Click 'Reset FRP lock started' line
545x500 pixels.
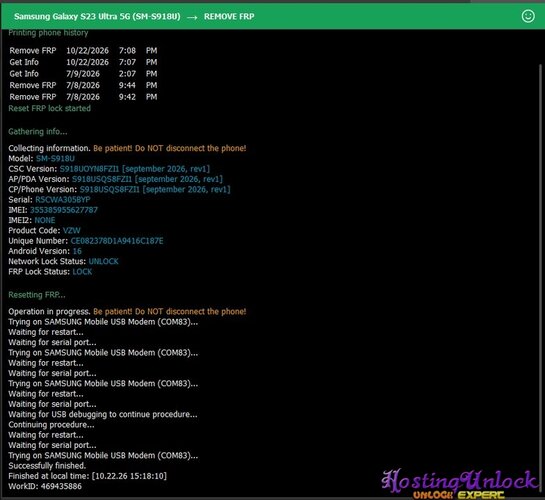50,108
